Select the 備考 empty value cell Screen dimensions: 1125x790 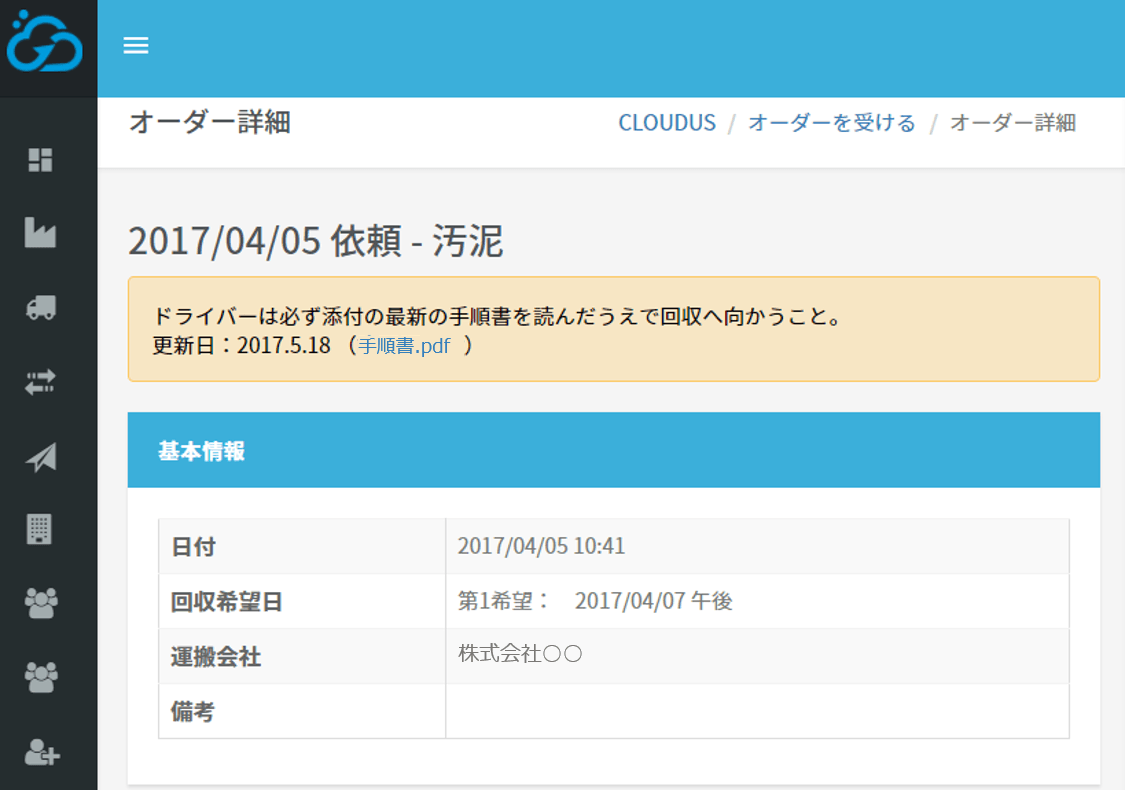757,710
